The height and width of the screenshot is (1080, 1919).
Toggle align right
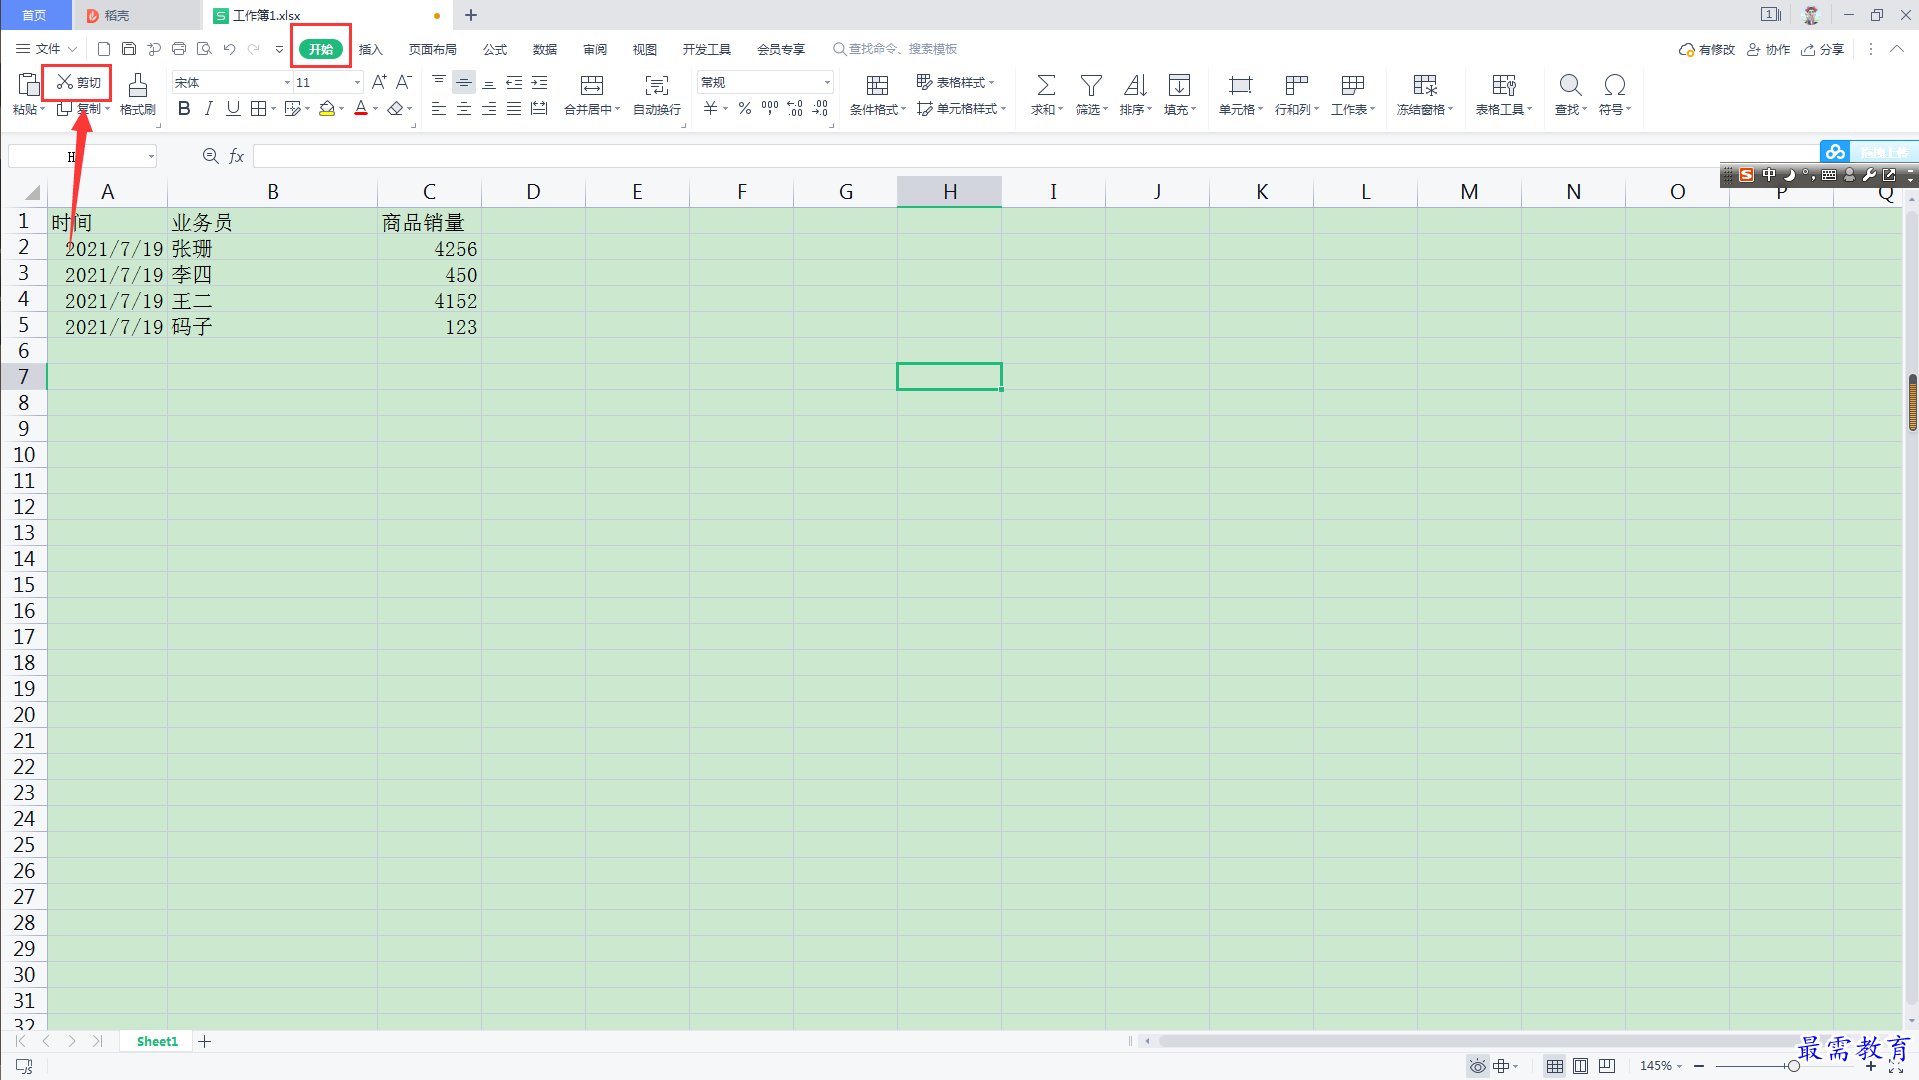click(x=489, y=109)
